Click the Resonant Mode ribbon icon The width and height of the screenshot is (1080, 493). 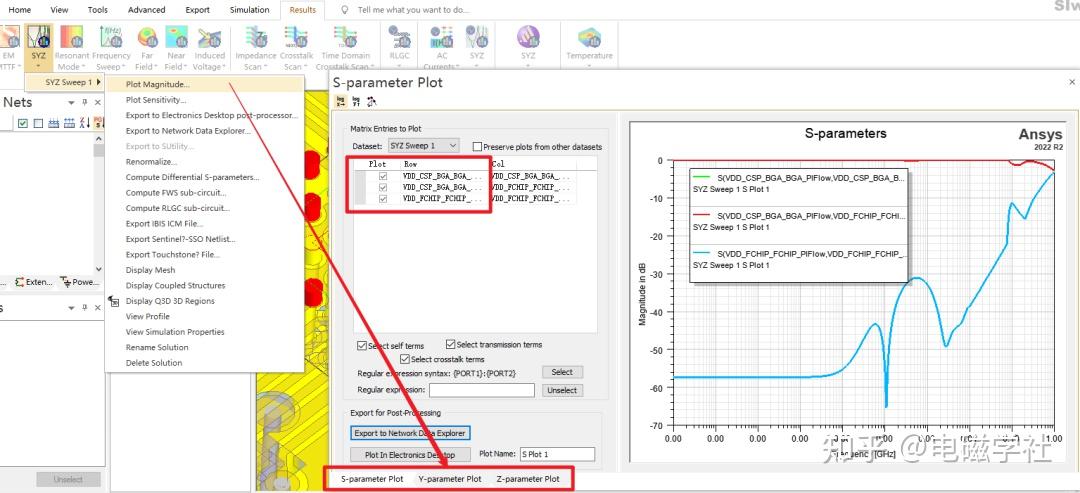72,37
